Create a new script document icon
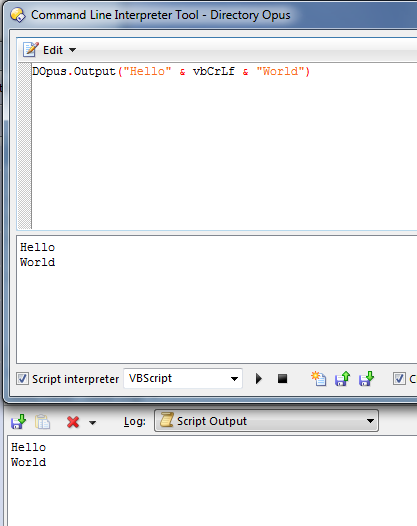The width and height of the screenshot is (417, 526). 318,379
